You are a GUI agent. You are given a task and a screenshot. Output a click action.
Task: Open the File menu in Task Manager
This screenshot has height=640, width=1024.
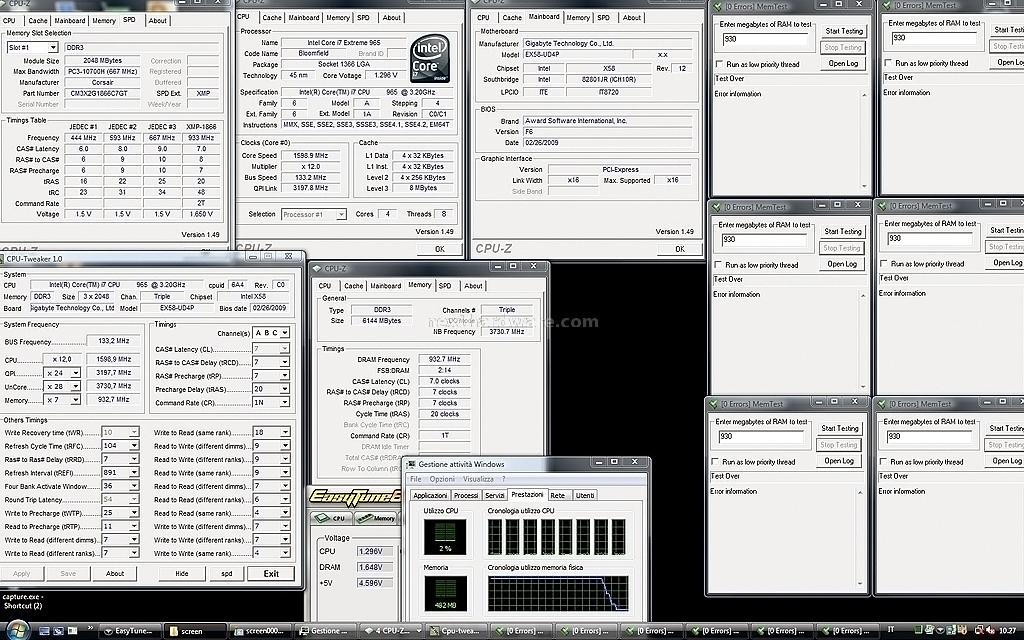416,479
